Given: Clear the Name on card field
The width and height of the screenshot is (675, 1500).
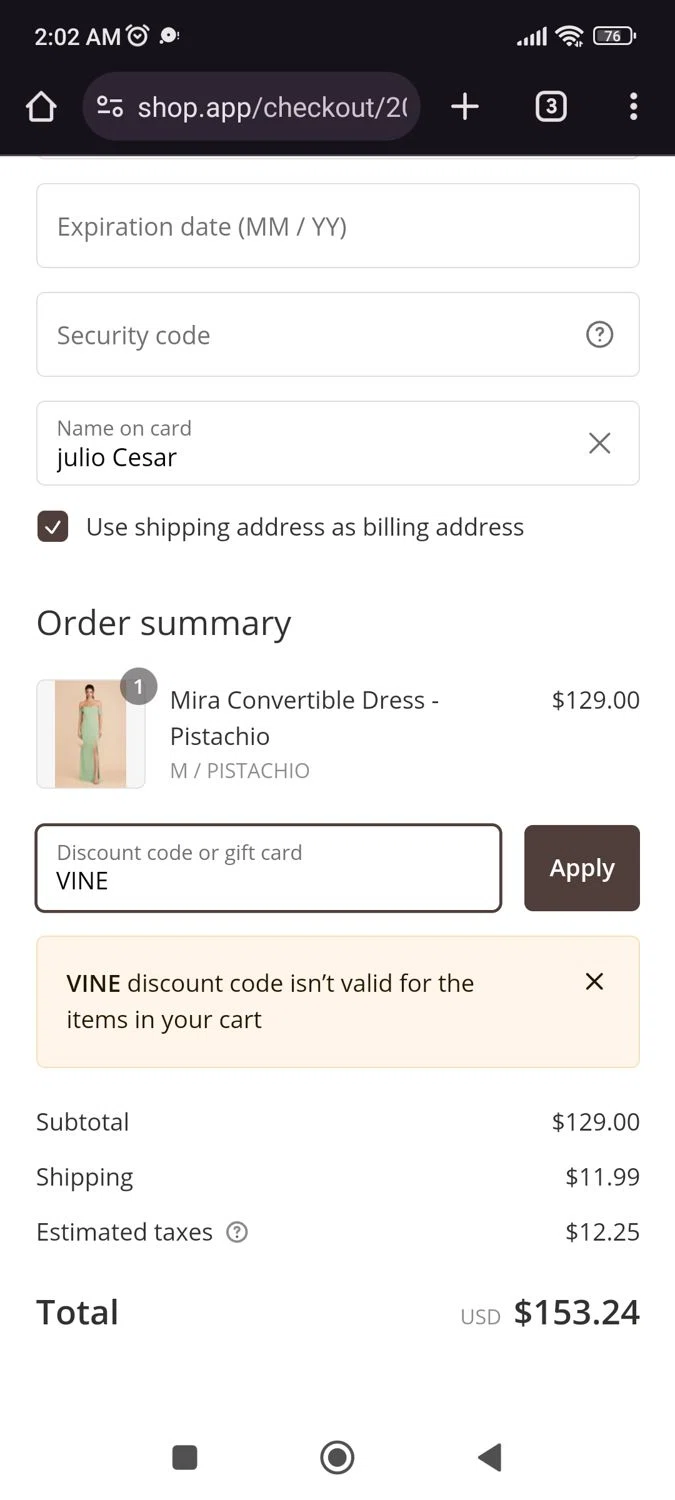Looking at the screenshot, I should (x=599, y=443).
